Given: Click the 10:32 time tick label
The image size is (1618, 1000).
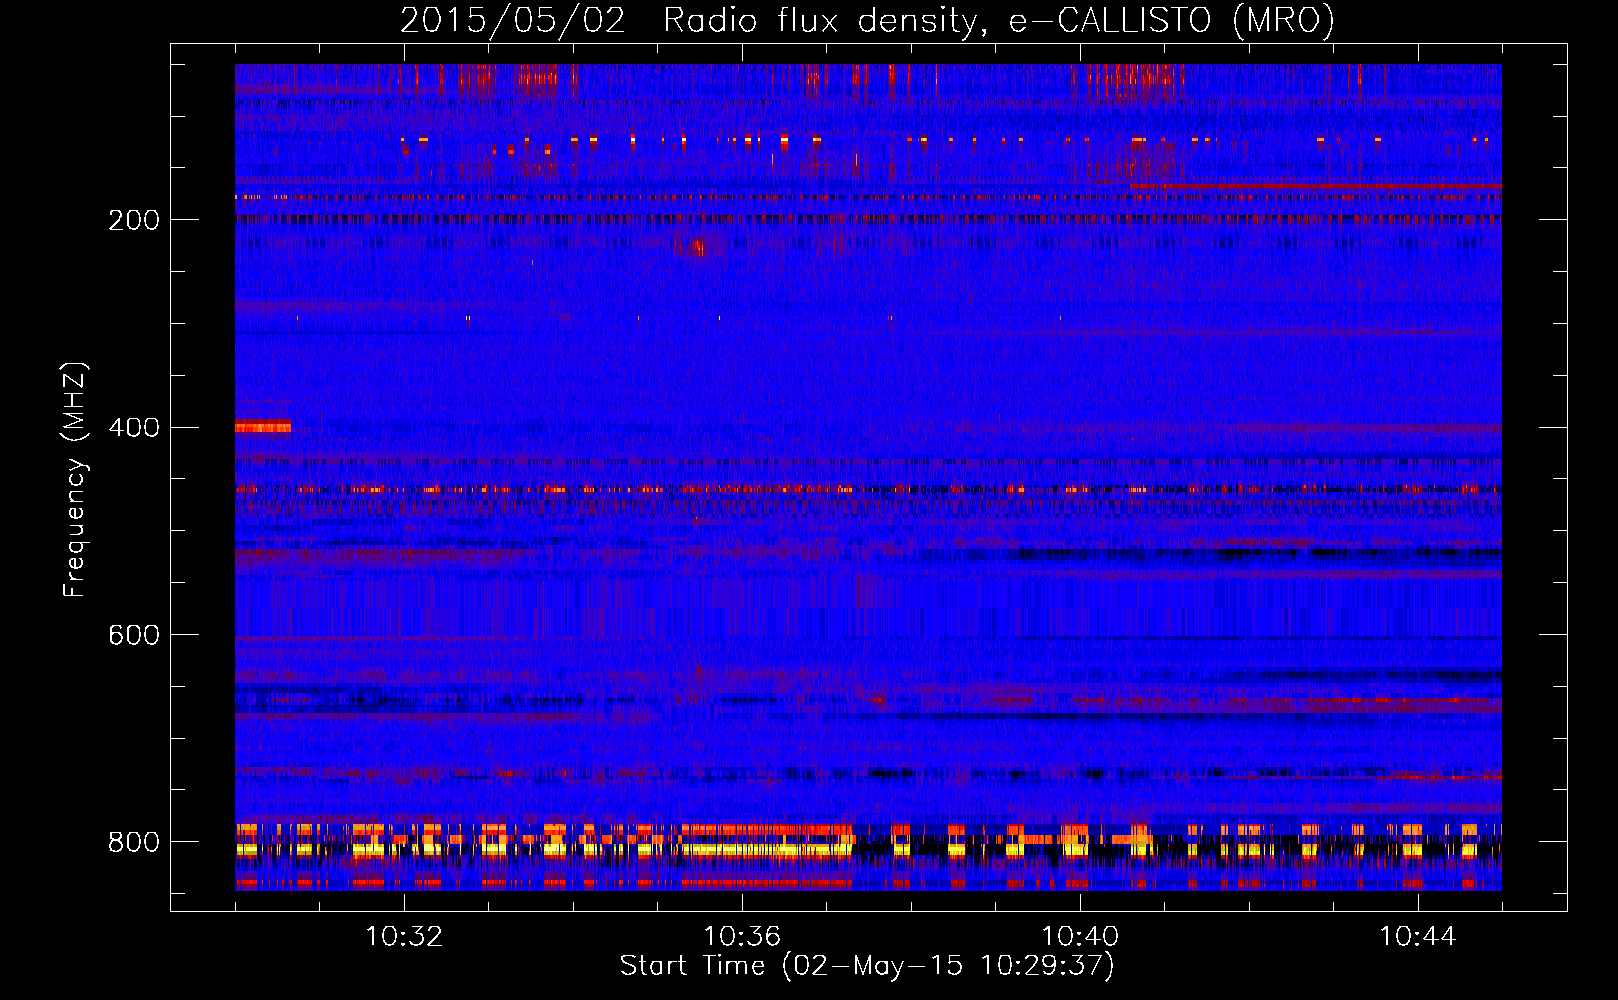Looking at the screenshot, I should [404, 937].
